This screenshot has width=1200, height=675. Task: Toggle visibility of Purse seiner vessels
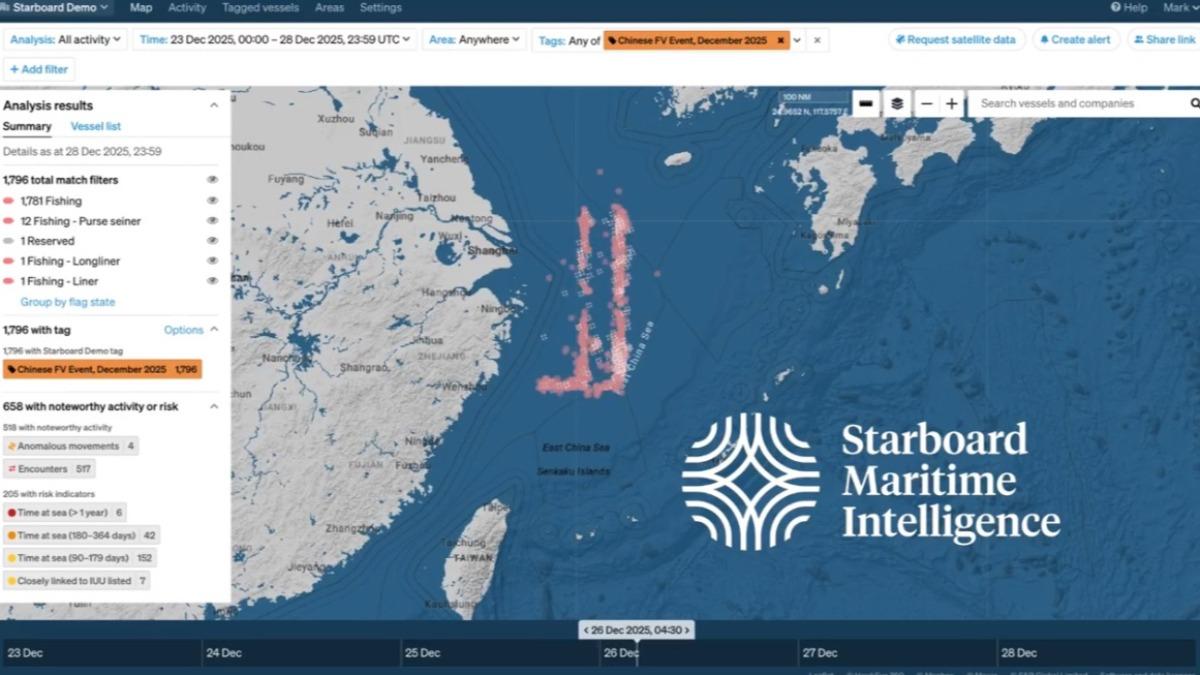point(212,221)
